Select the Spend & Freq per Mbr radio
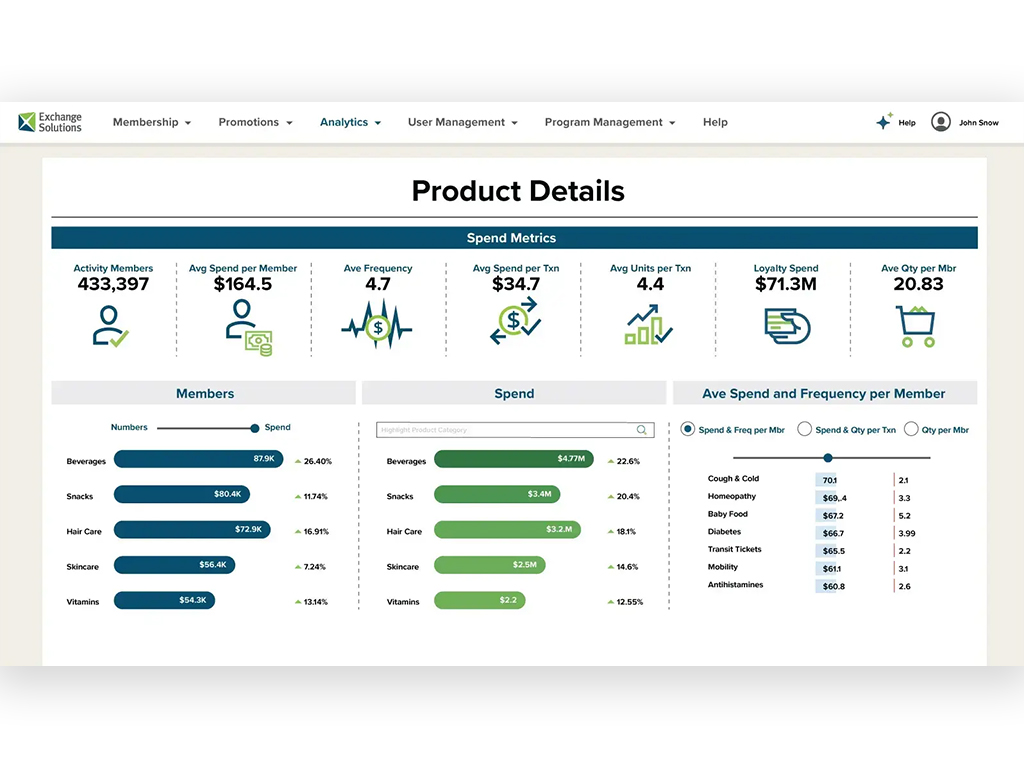Viewport: 1024px width, 768px height. [687, 429]
